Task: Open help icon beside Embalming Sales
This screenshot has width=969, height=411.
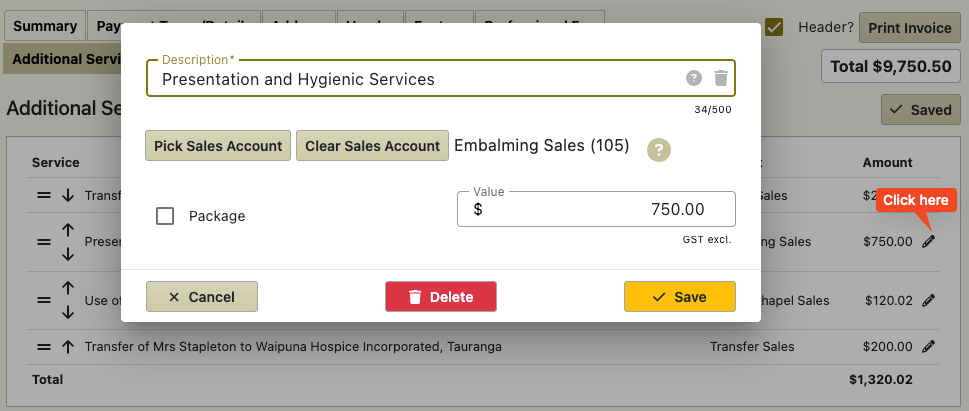Action: [659, 150]
